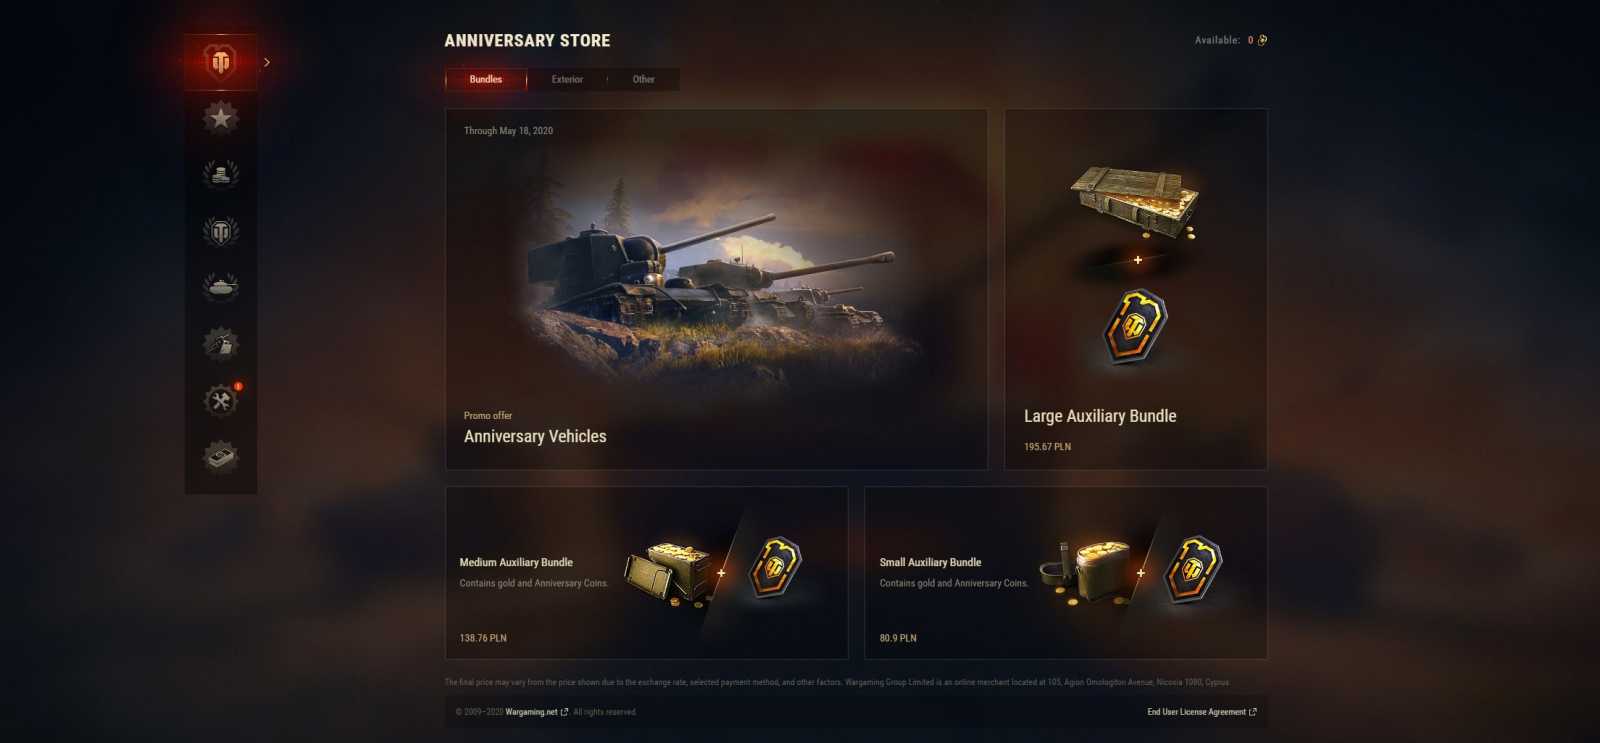Open the gold coins stack sidebar icon
The width and height of the screenshot is (1600, 743).
click(x=221, y=174)
